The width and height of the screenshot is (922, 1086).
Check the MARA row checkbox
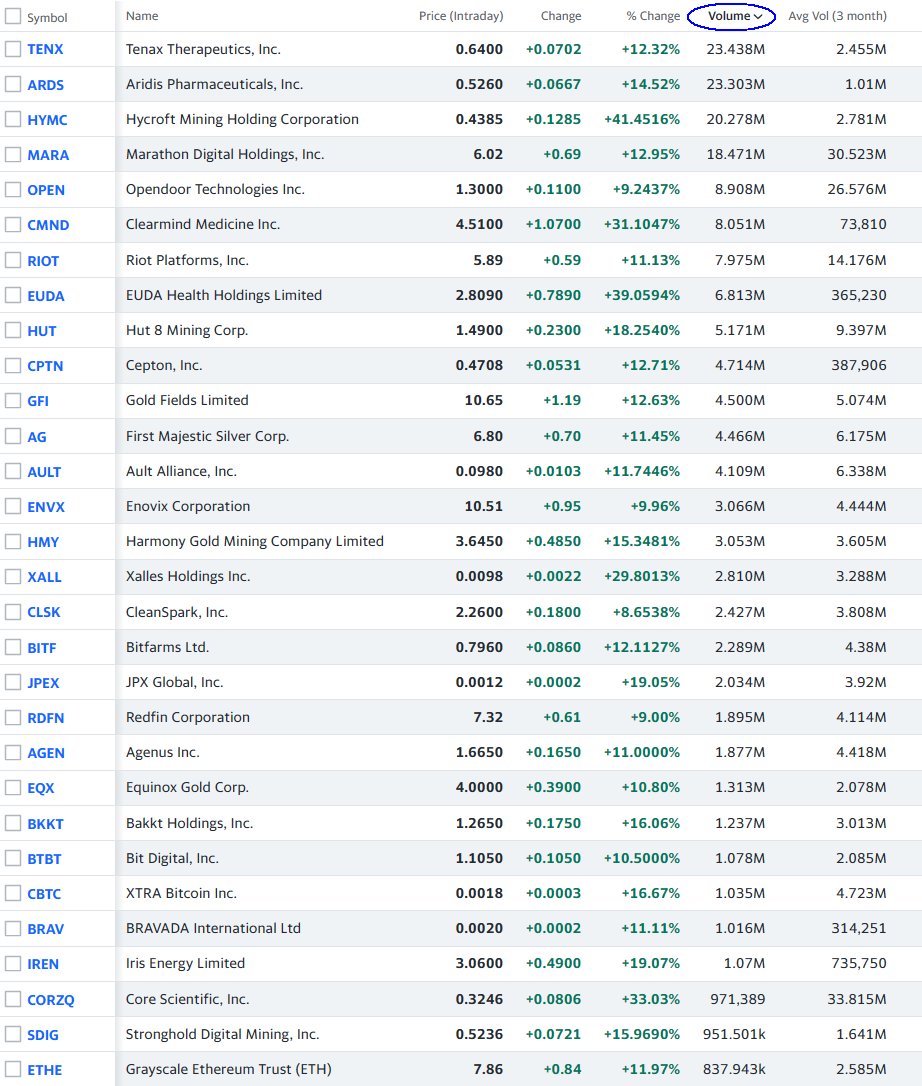click(13, 154)
